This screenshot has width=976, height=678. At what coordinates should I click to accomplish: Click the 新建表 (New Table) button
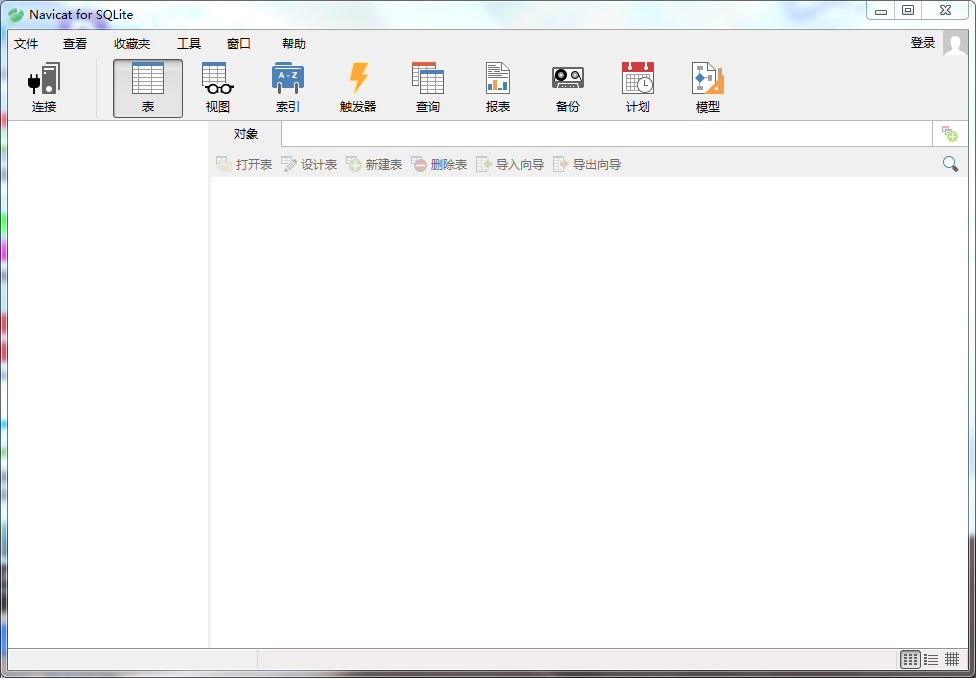[374, 164]
